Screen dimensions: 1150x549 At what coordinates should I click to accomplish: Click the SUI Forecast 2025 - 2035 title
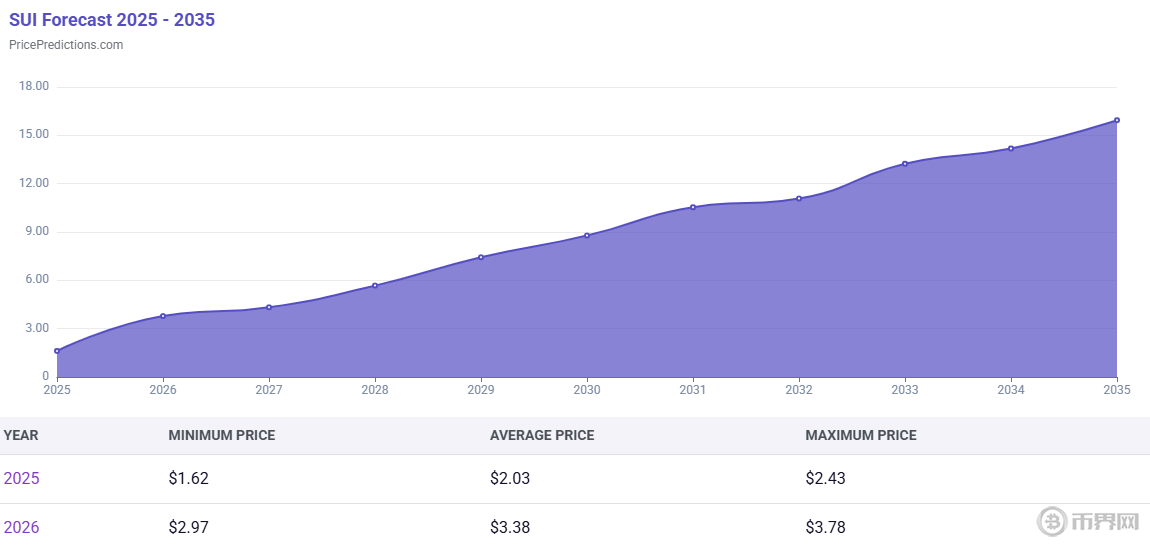pos(112,20)
